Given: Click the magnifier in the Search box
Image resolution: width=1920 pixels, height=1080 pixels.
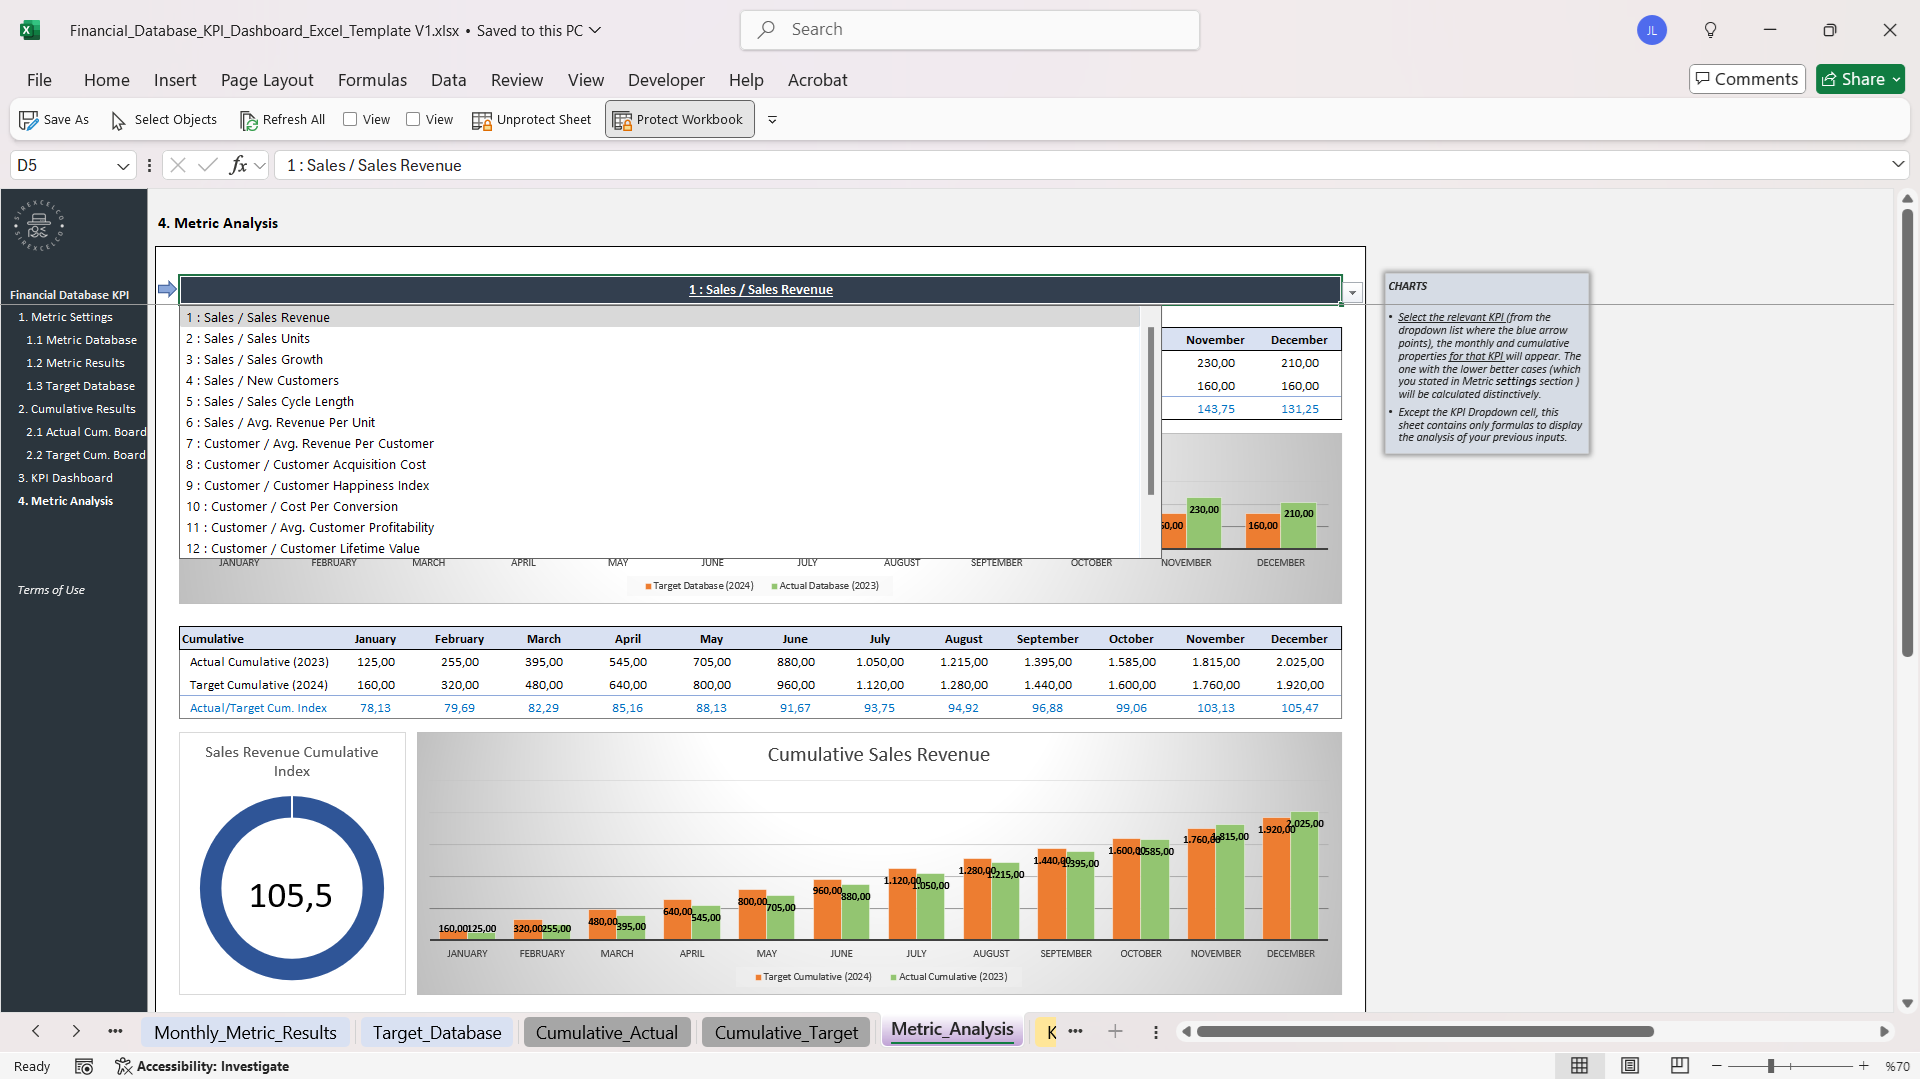Looking at the screenshot, I should click(x=767, y=30).
